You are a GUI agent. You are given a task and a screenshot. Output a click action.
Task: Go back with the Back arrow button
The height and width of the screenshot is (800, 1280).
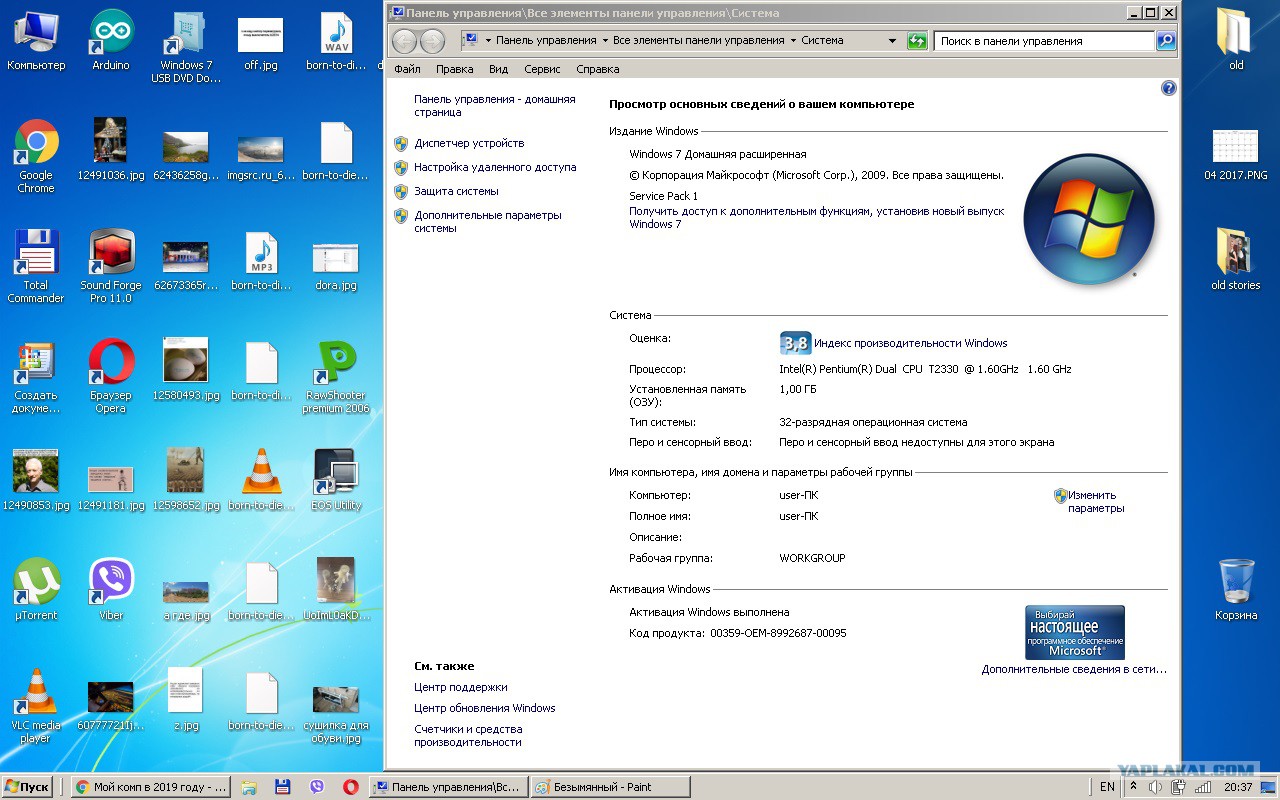coord(404,41)
